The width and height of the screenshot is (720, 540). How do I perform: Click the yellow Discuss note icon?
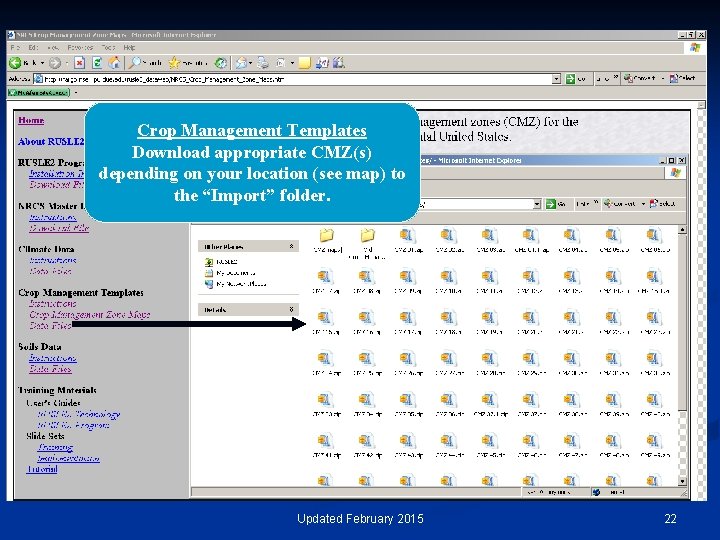coord(304,63)
